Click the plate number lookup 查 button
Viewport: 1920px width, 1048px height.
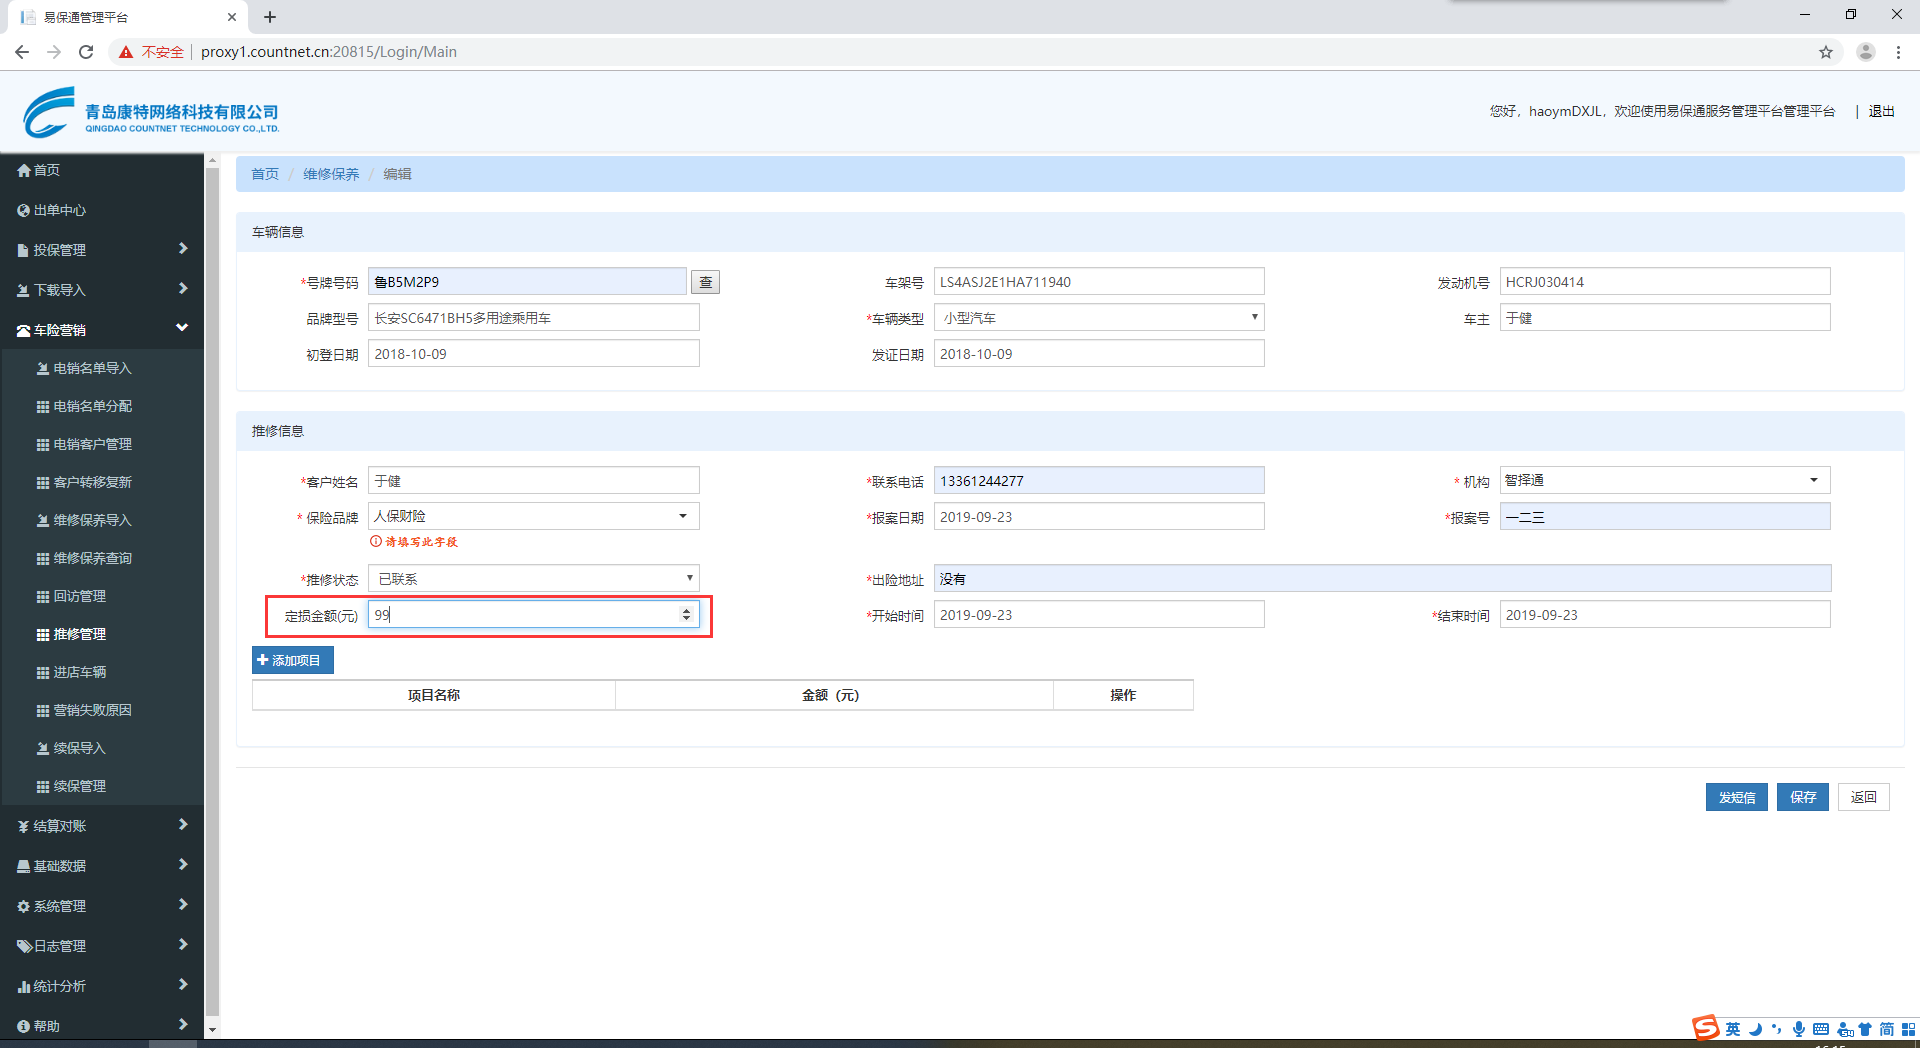point(705,283)
